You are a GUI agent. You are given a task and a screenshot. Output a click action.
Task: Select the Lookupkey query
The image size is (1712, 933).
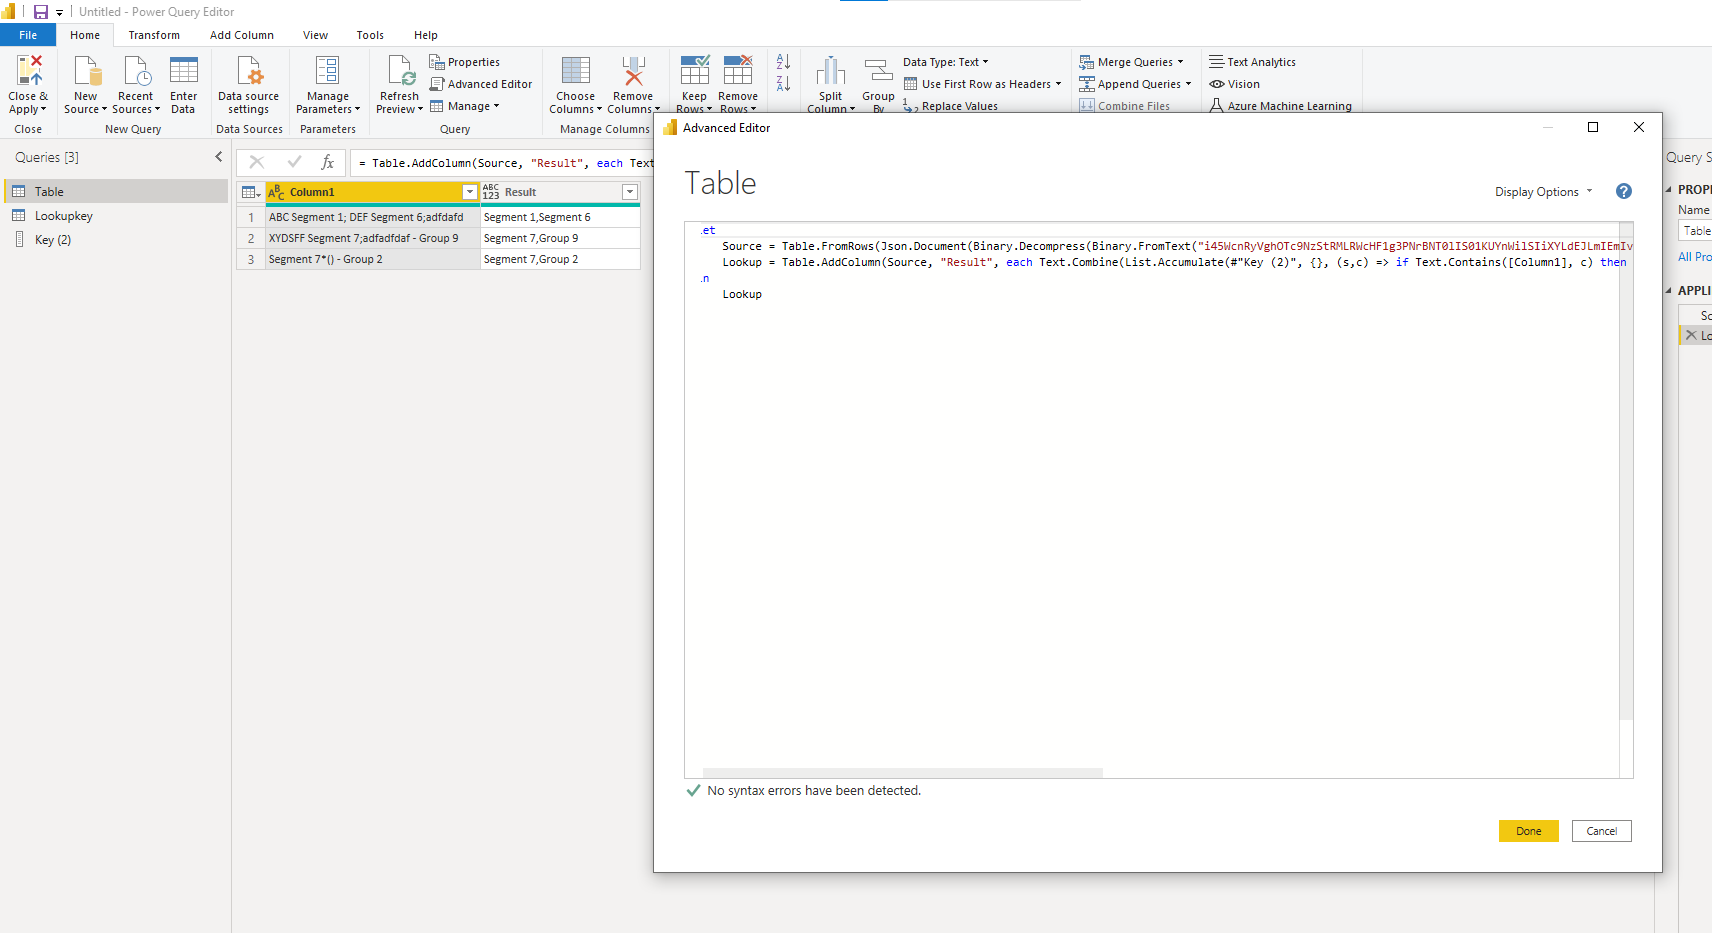coord(116,216)
